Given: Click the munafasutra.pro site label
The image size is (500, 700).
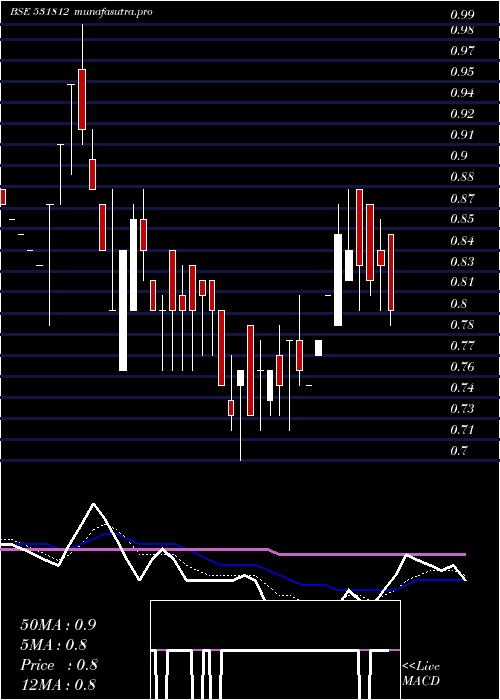Looking at the screenshot, I should pos(113,12).
